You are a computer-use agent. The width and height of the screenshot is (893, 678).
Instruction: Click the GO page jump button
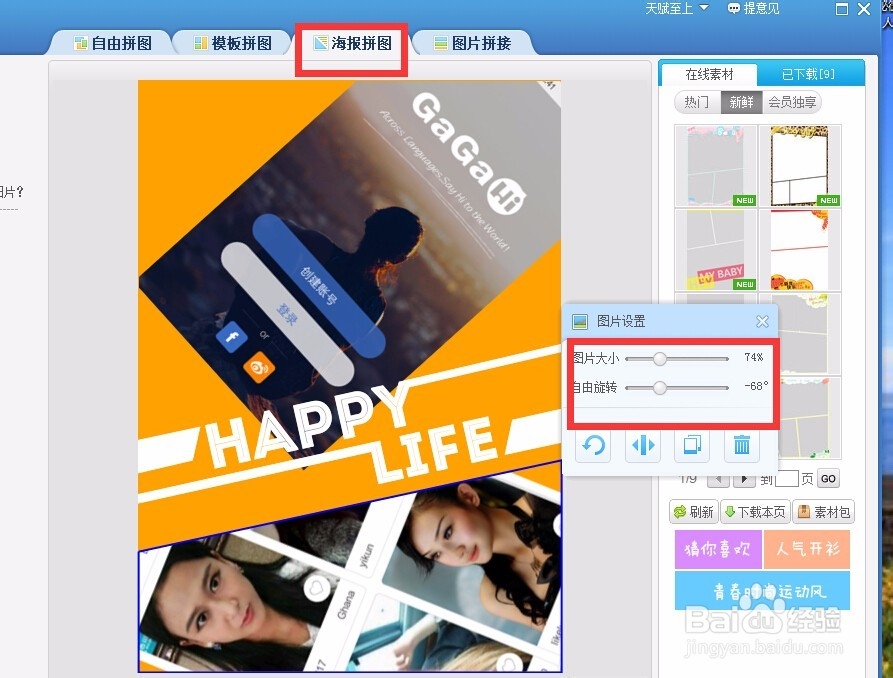click(827, 479)
